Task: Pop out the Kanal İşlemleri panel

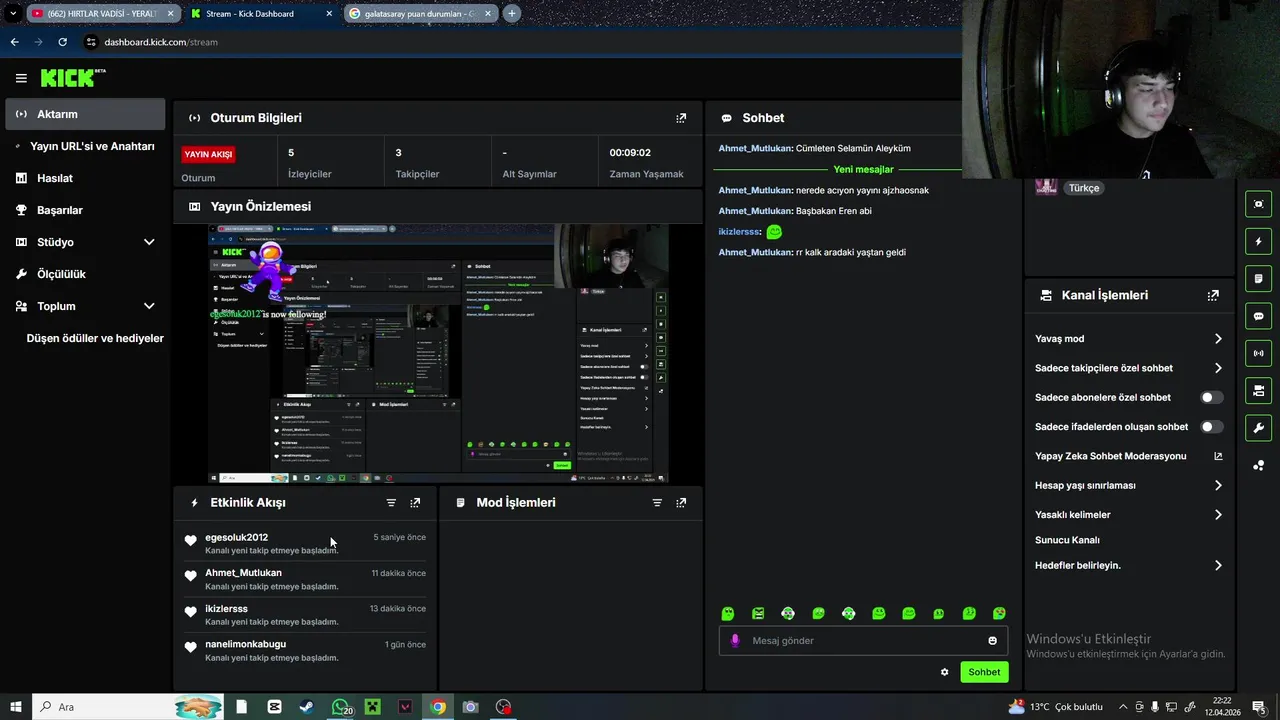Action: tap(1213, 296)
